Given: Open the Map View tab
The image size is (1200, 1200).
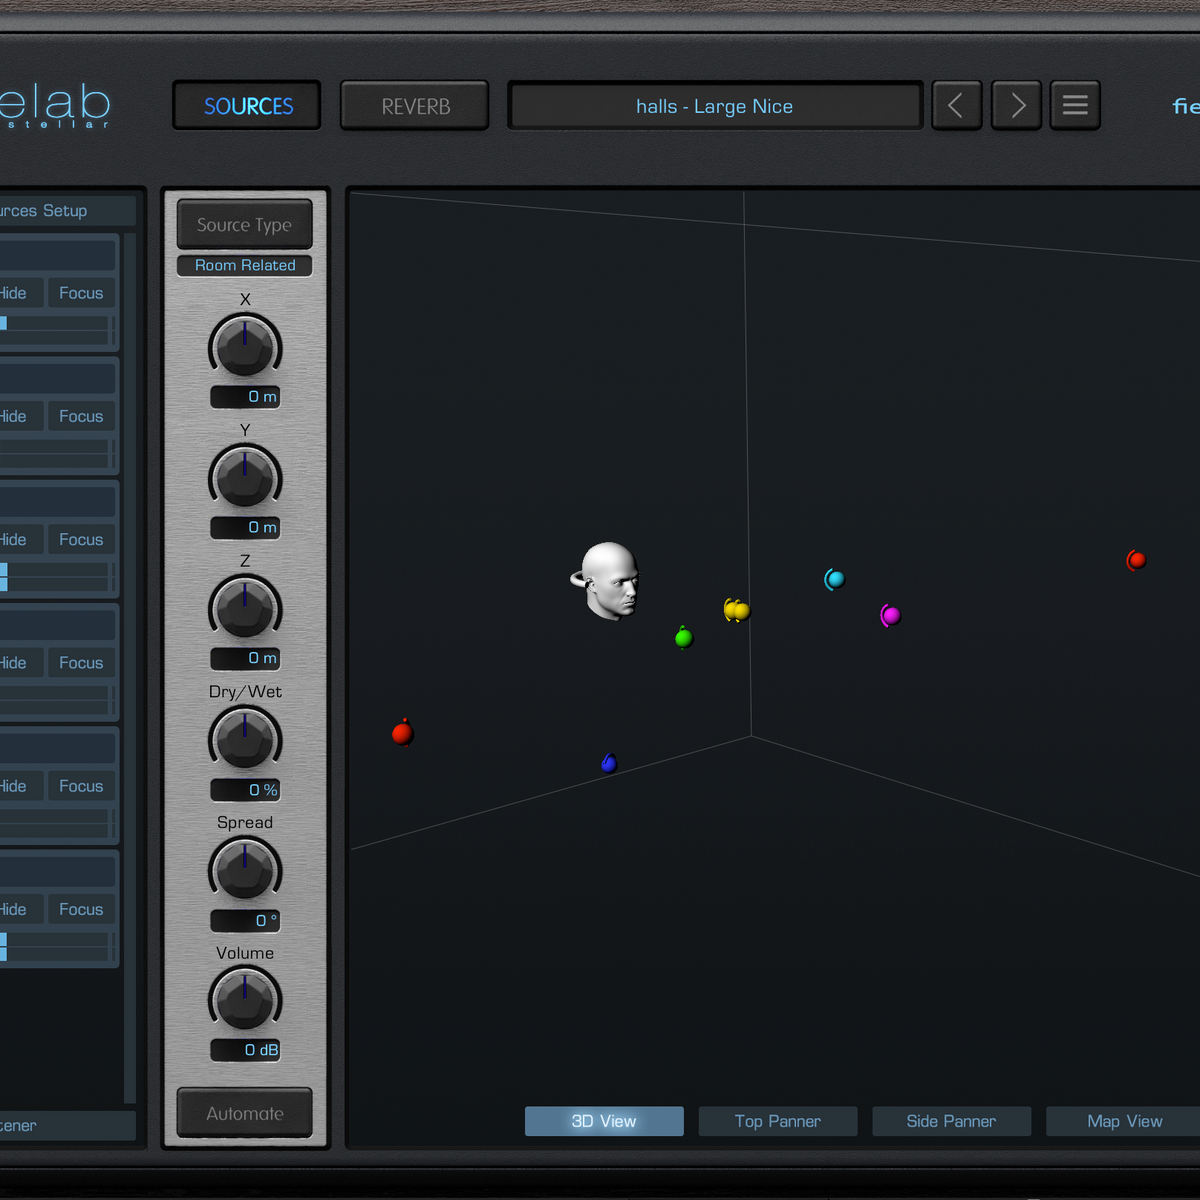Looking at the screenshot, I should point(1125,1121).
